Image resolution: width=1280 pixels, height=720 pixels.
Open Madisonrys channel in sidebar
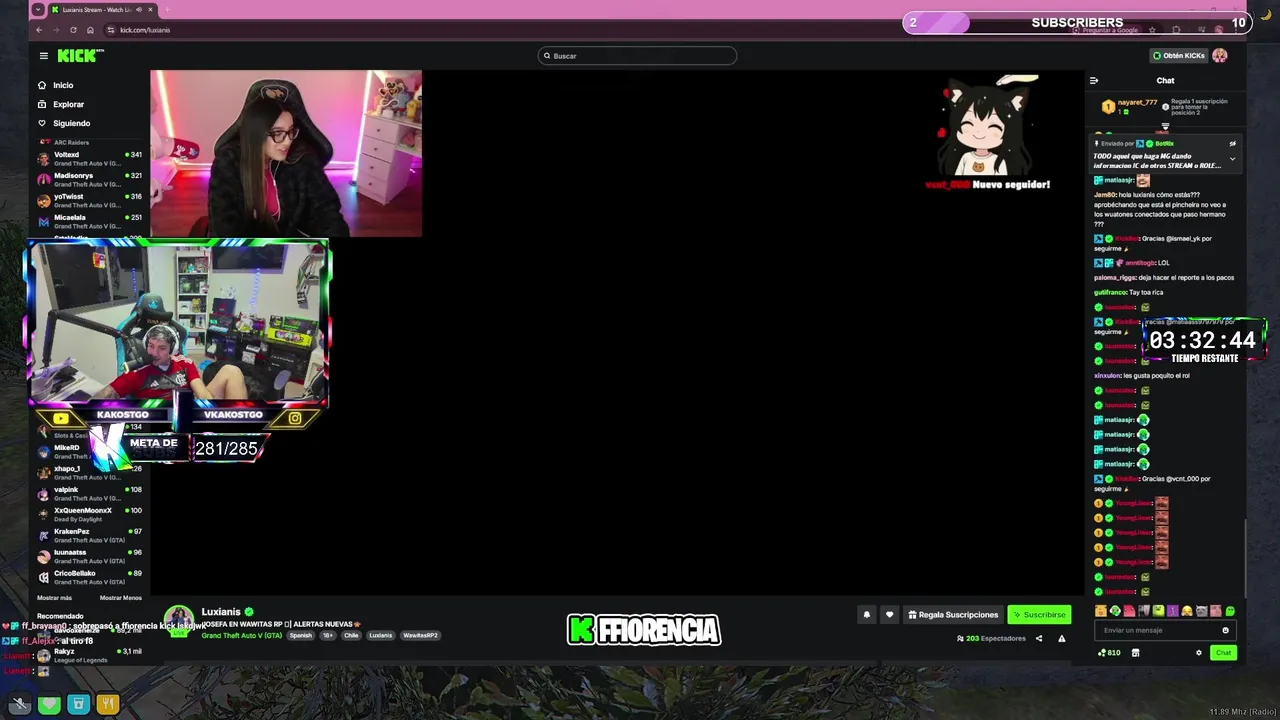pos(90,179)
